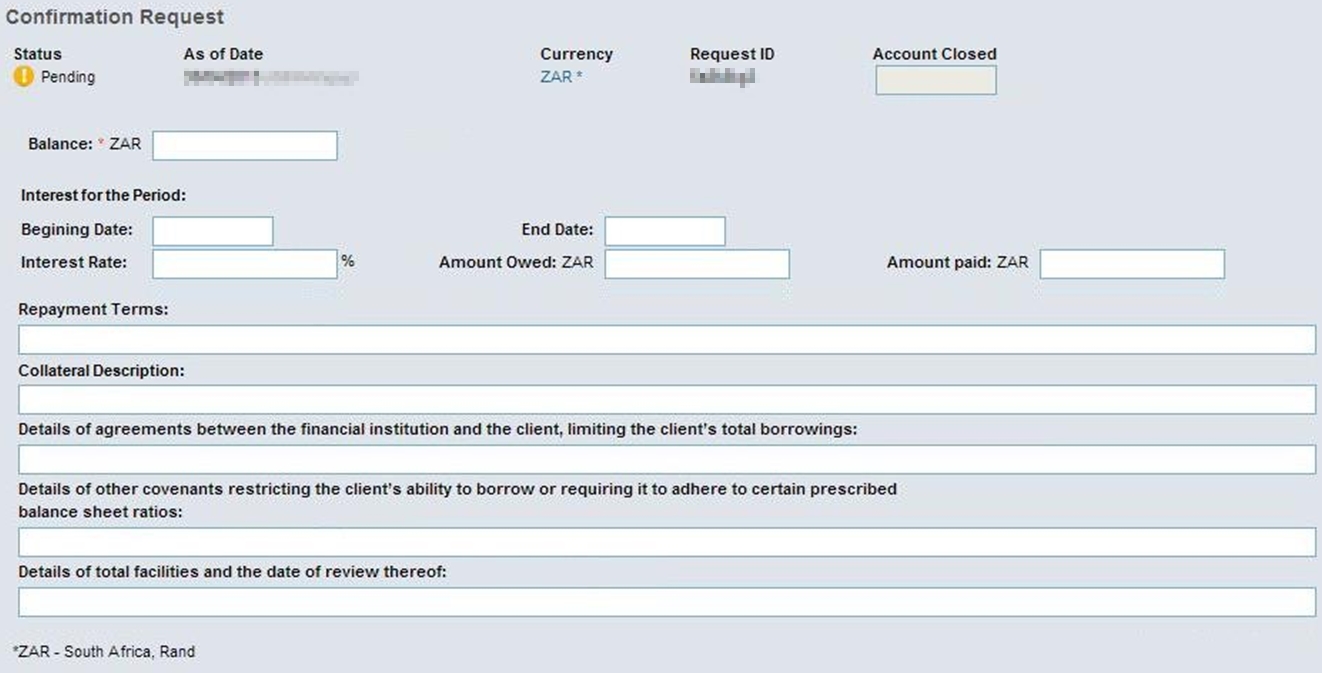Click the Repayment Terms label
The image size is (1322, 673).
(x=93, y=309)
